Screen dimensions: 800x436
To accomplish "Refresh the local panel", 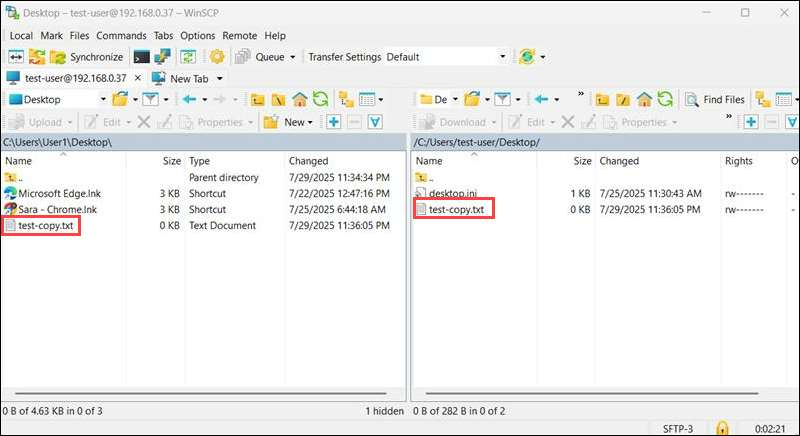I will (x=320, y=99).
